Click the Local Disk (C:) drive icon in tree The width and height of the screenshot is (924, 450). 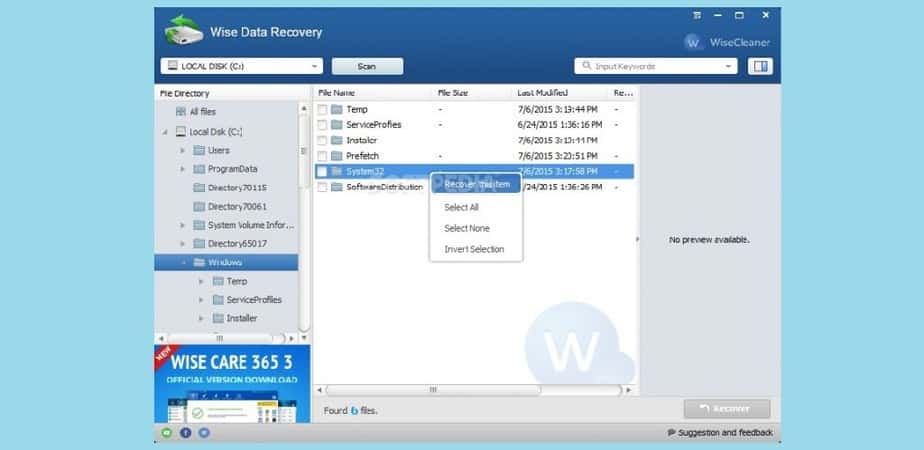[x=181, y=131]
